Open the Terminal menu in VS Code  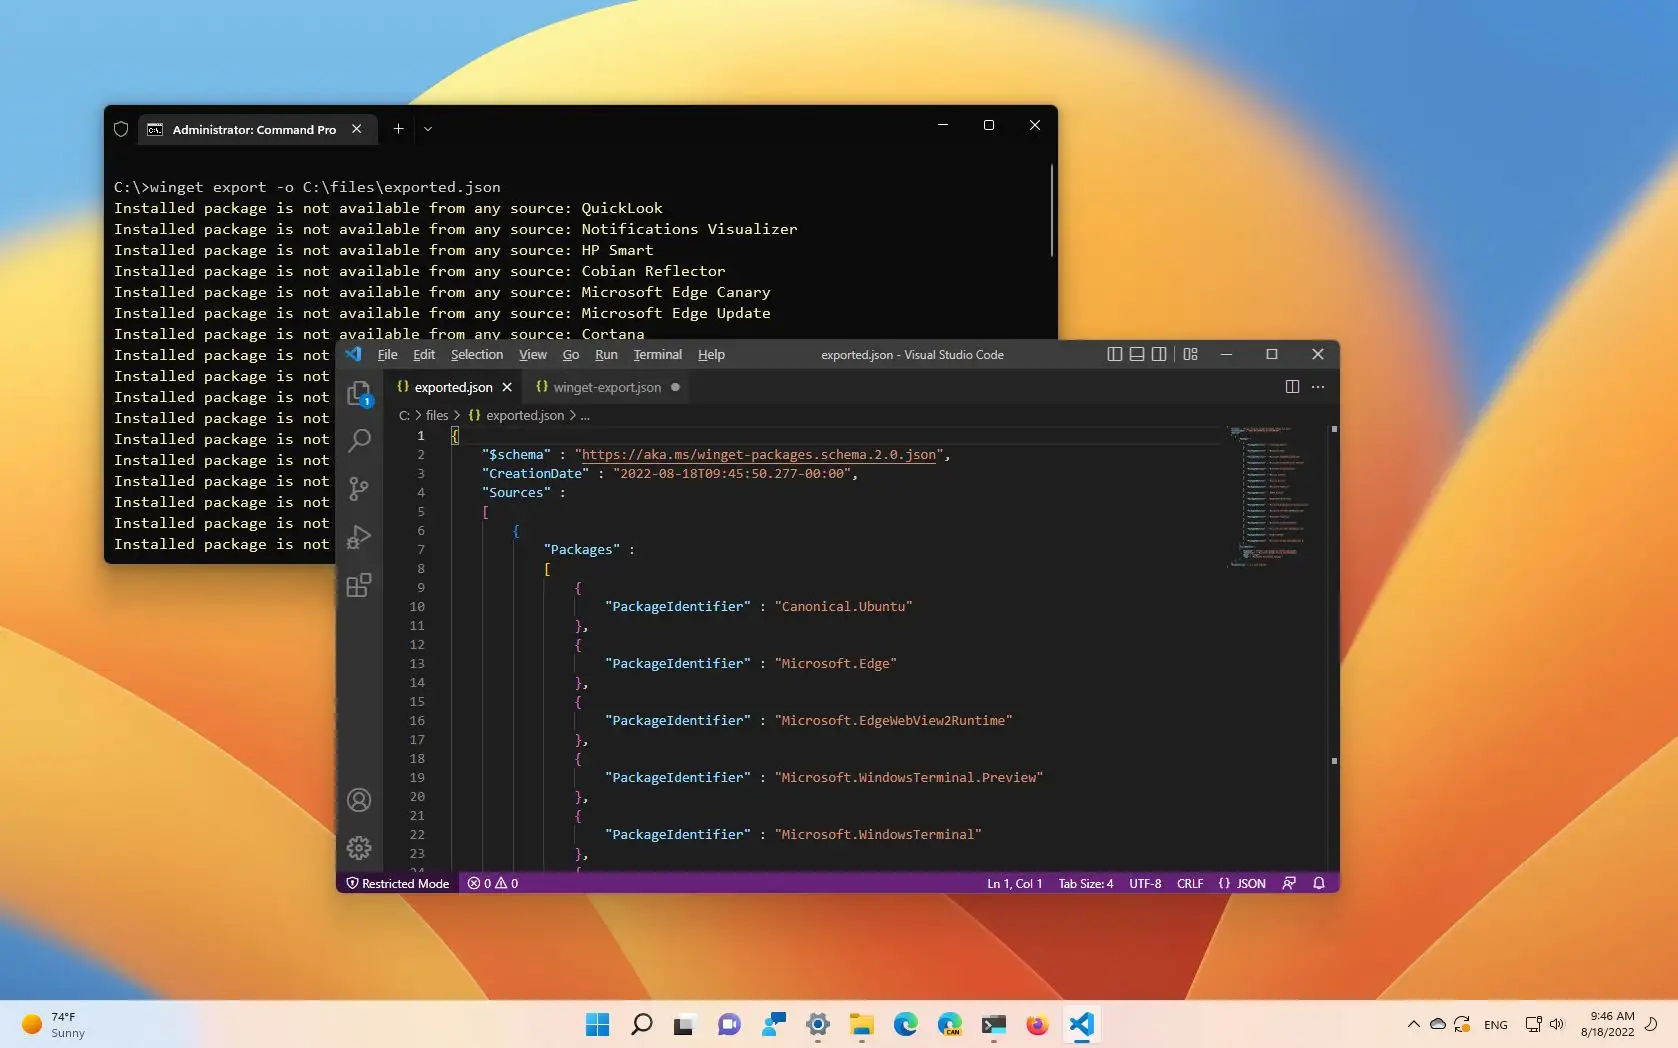tap(657, 355)
